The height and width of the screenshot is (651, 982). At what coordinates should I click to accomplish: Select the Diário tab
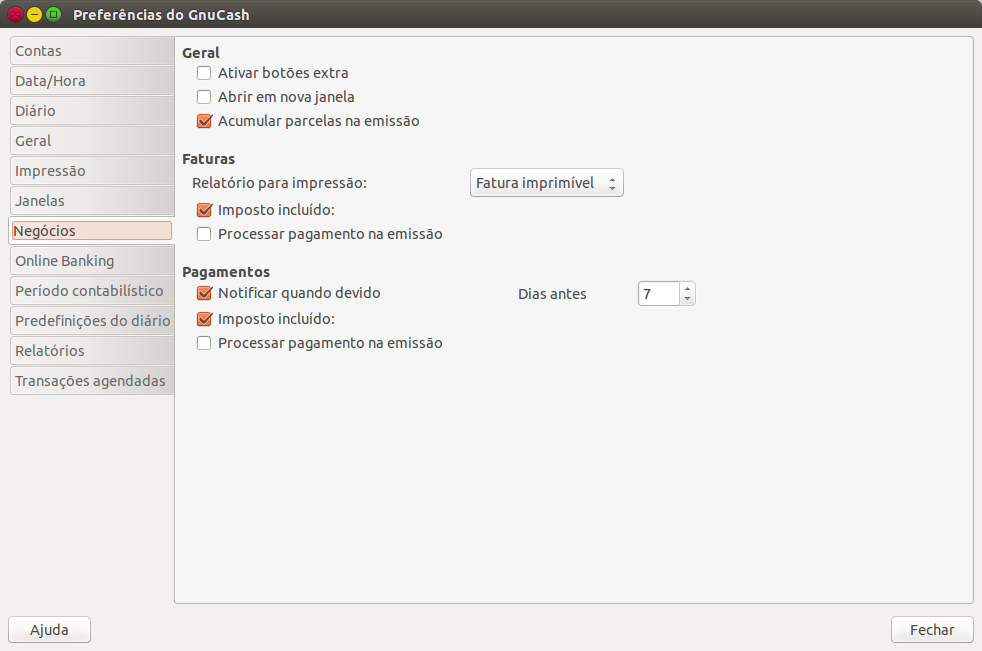coord(90,111)
